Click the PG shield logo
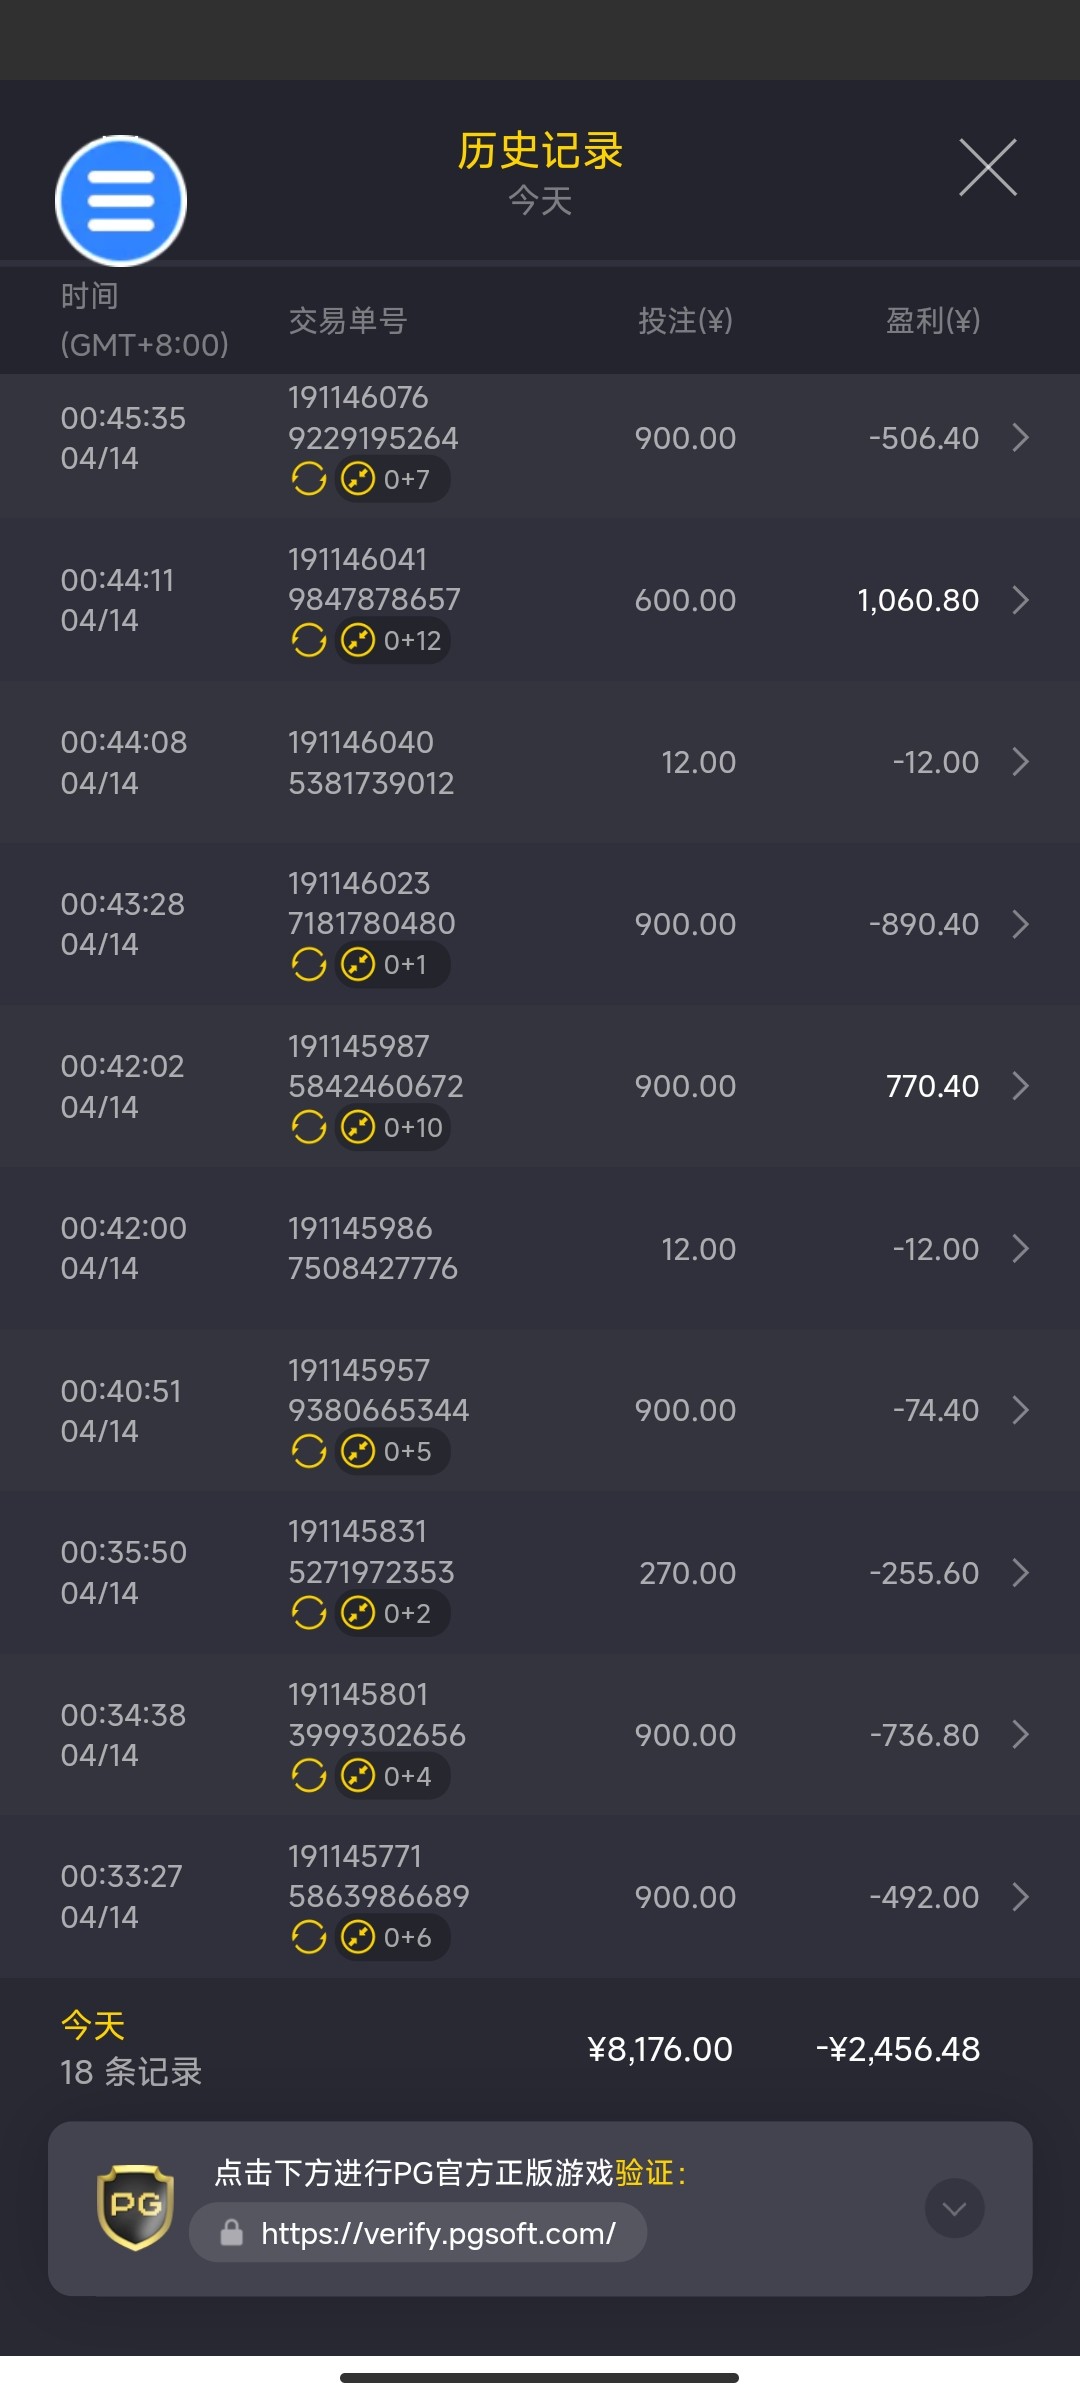Image resolution: width=1080 pixels, height=2400 pixels. tap(135, 2206)
